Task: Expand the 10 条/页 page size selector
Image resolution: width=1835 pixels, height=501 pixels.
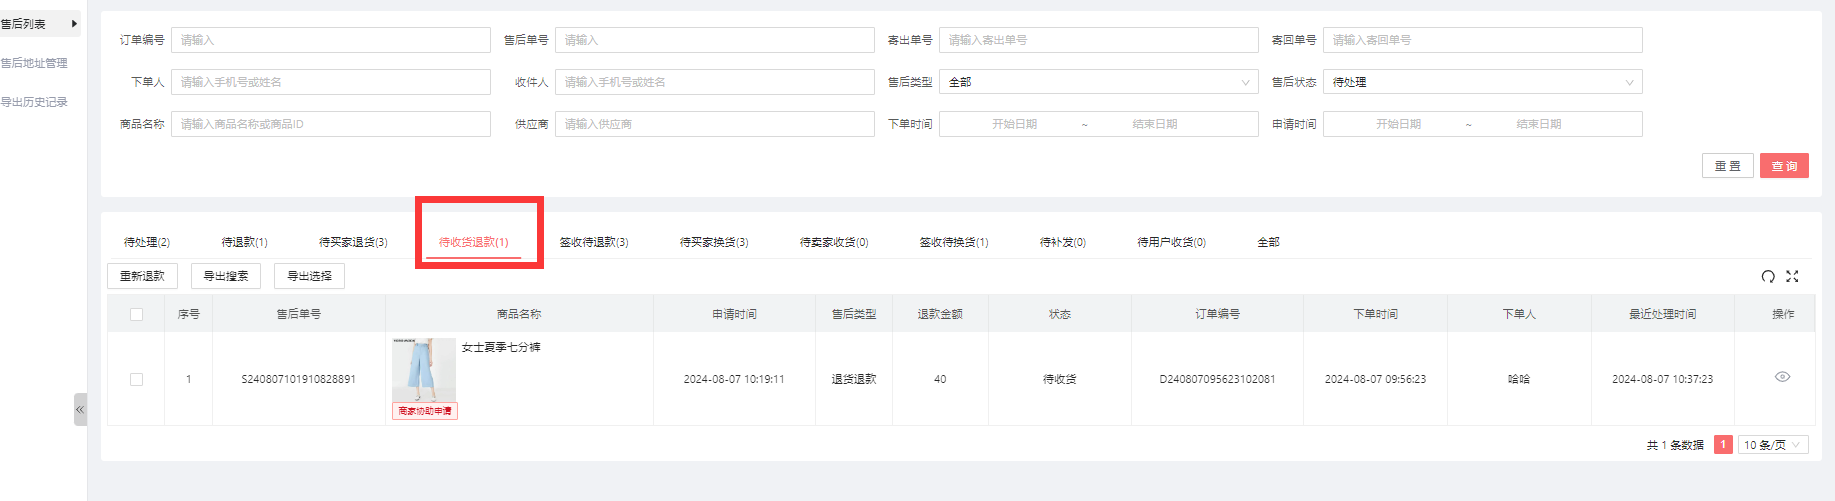Action: (1772, 445)
